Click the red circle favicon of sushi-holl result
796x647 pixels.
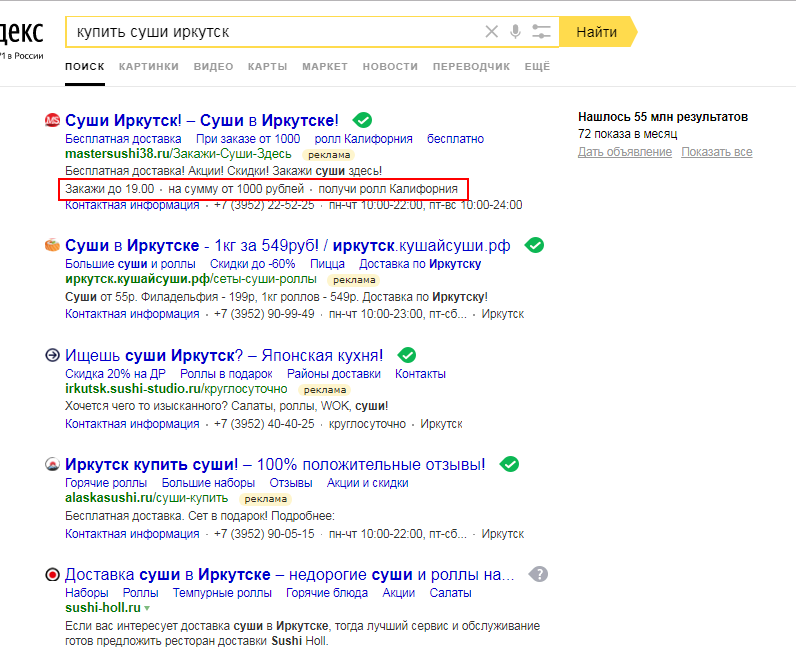click(52, 574)
